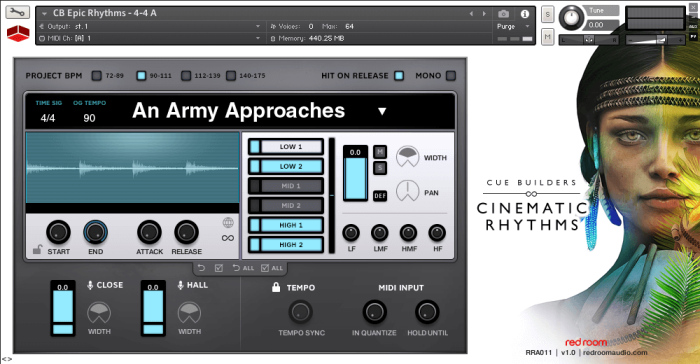The image size is (700, 364).
Task: Select the MID 1 layer
Action: click(286, 186)
